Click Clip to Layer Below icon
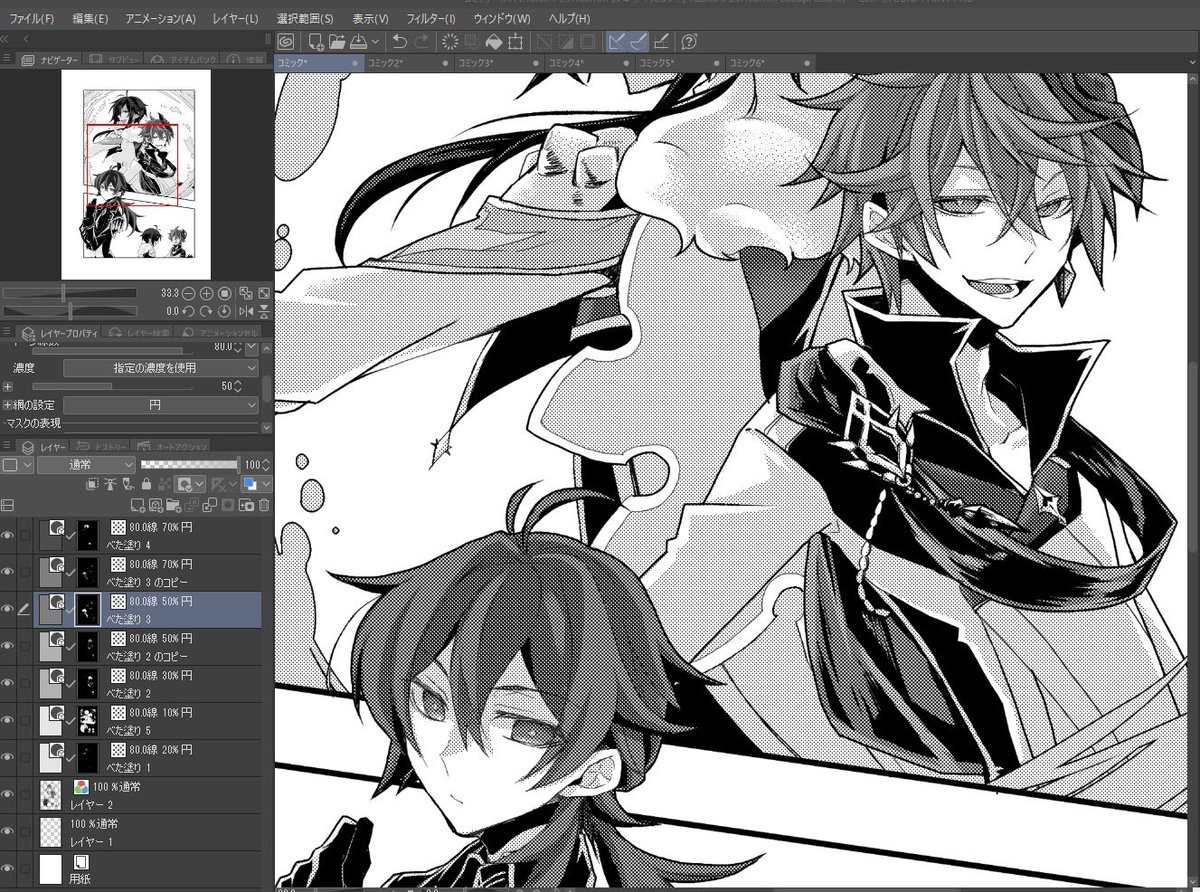The height and width of the screenshot is (892, 1200). pyautogui.click(x=92, y=484)
